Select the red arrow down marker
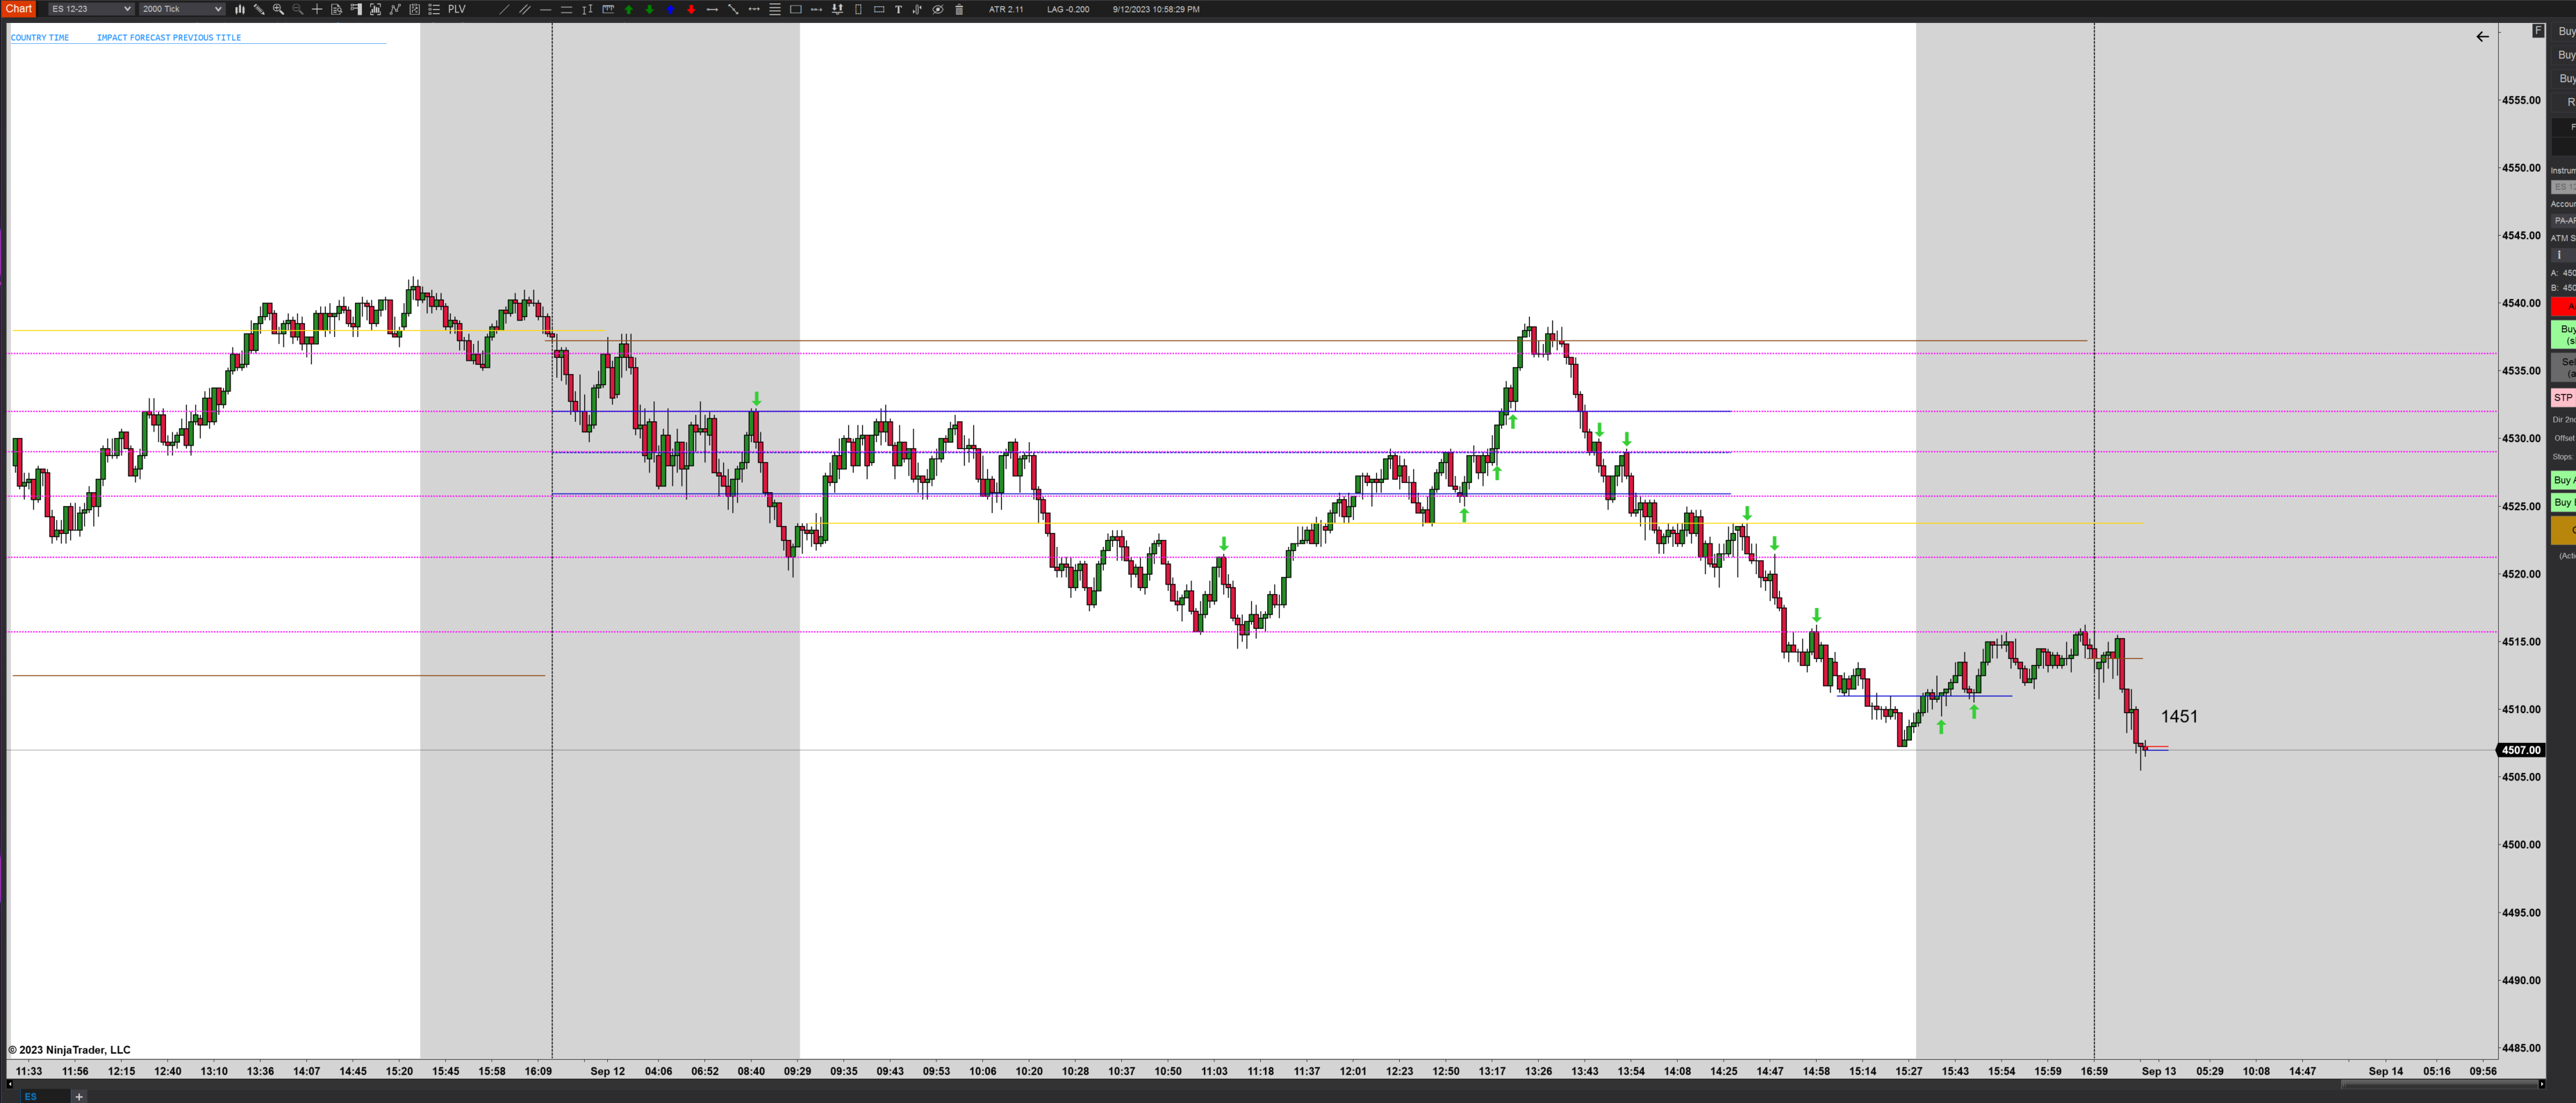Screen dimensions: 2576x1103 (691, 9)
